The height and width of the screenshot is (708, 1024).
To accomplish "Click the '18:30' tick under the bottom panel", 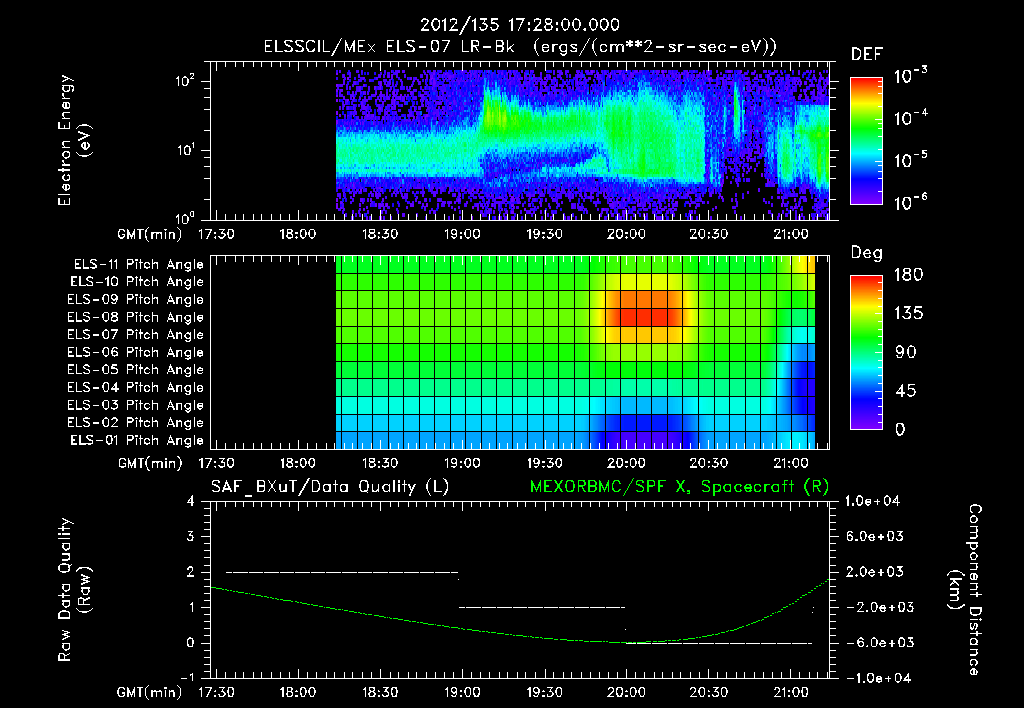I will (379, 693).
